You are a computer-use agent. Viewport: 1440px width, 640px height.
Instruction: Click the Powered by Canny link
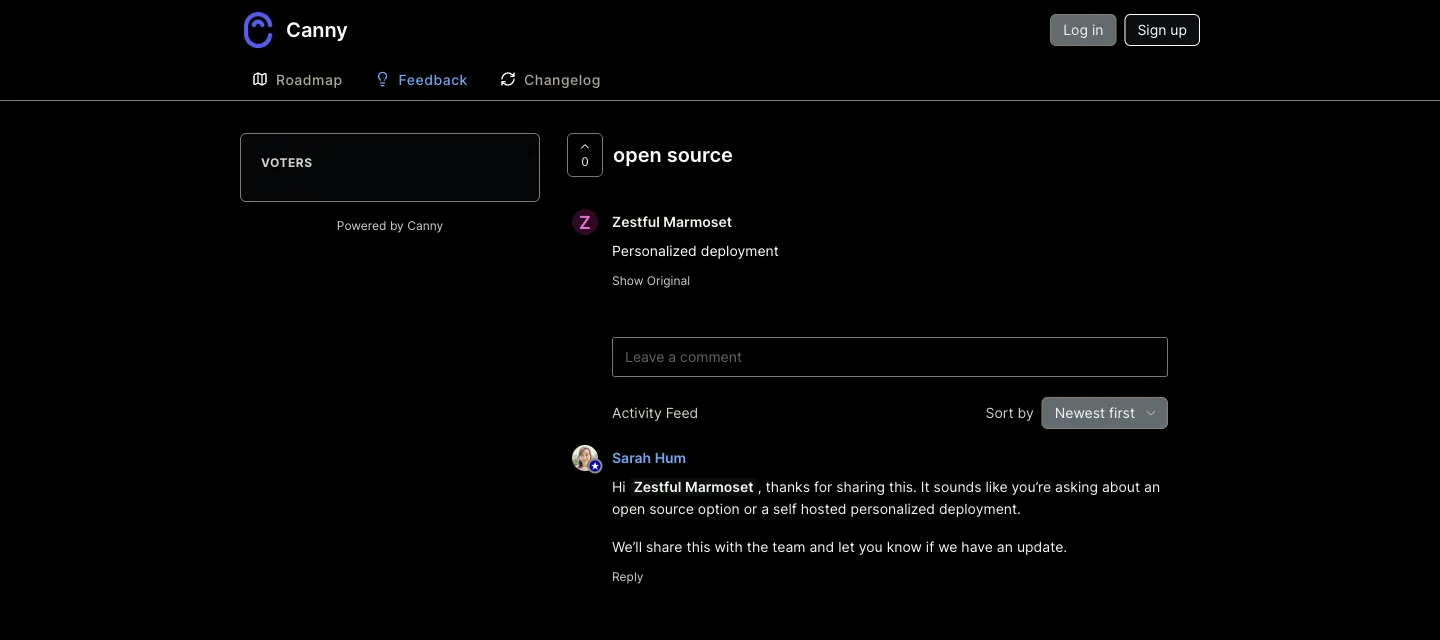[x=390, y=226]
